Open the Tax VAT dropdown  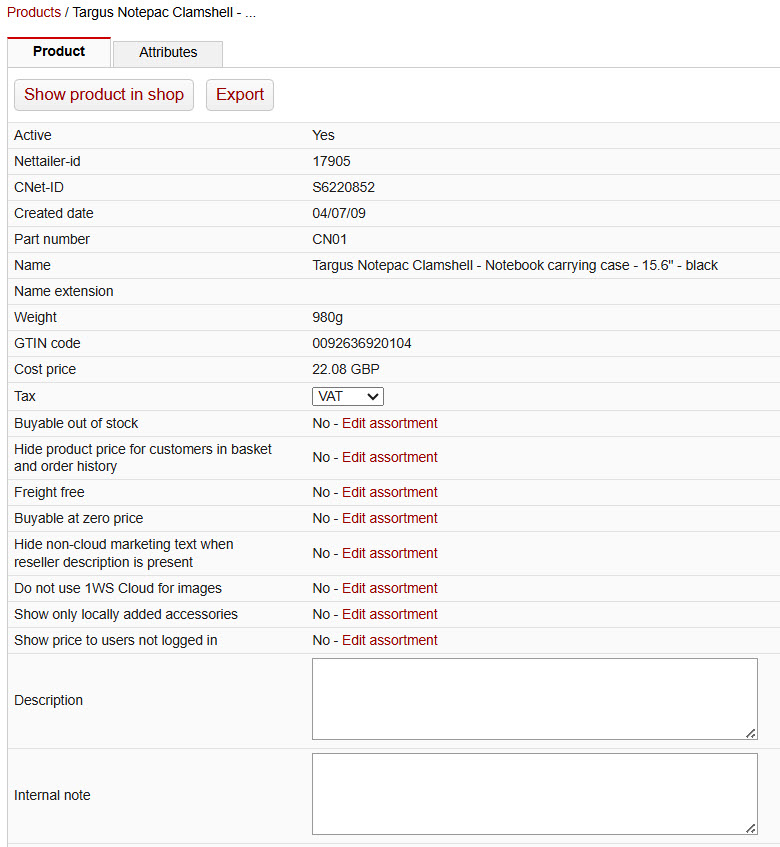348,396
